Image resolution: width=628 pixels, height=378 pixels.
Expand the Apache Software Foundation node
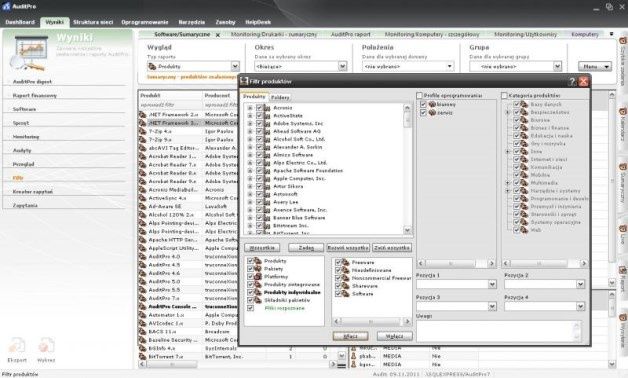click(250, 171)
